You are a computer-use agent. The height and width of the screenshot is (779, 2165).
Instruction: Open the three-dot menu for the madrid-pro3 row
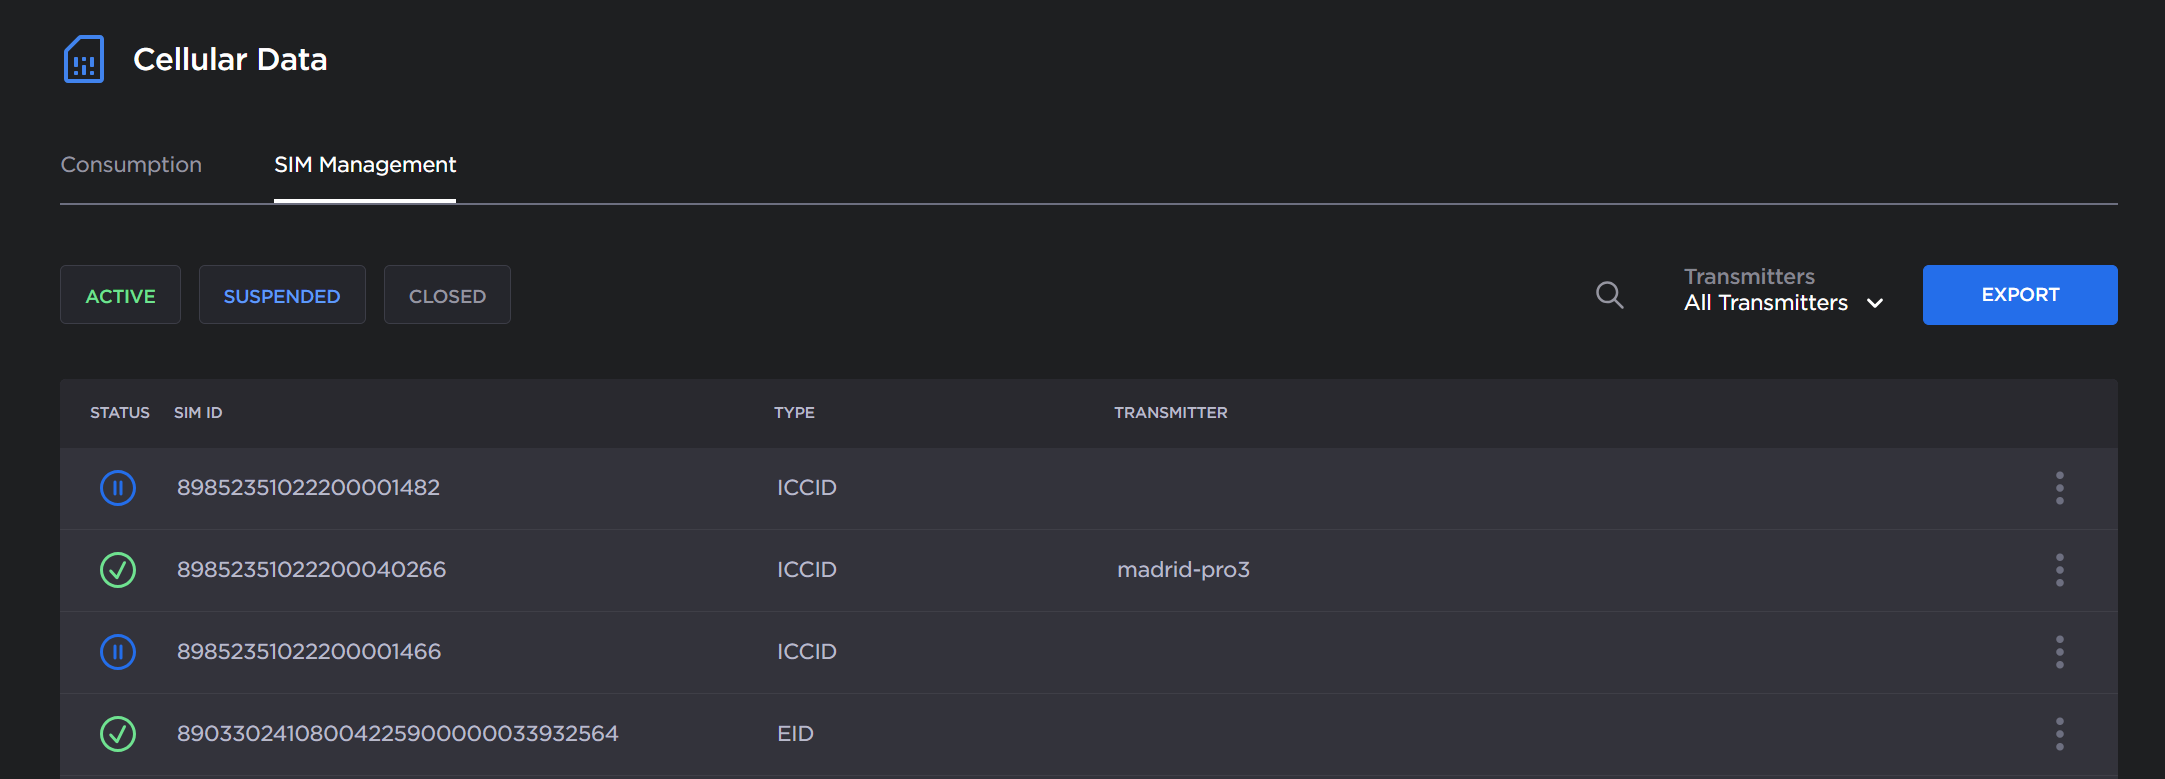click(x=2059, y=570)
